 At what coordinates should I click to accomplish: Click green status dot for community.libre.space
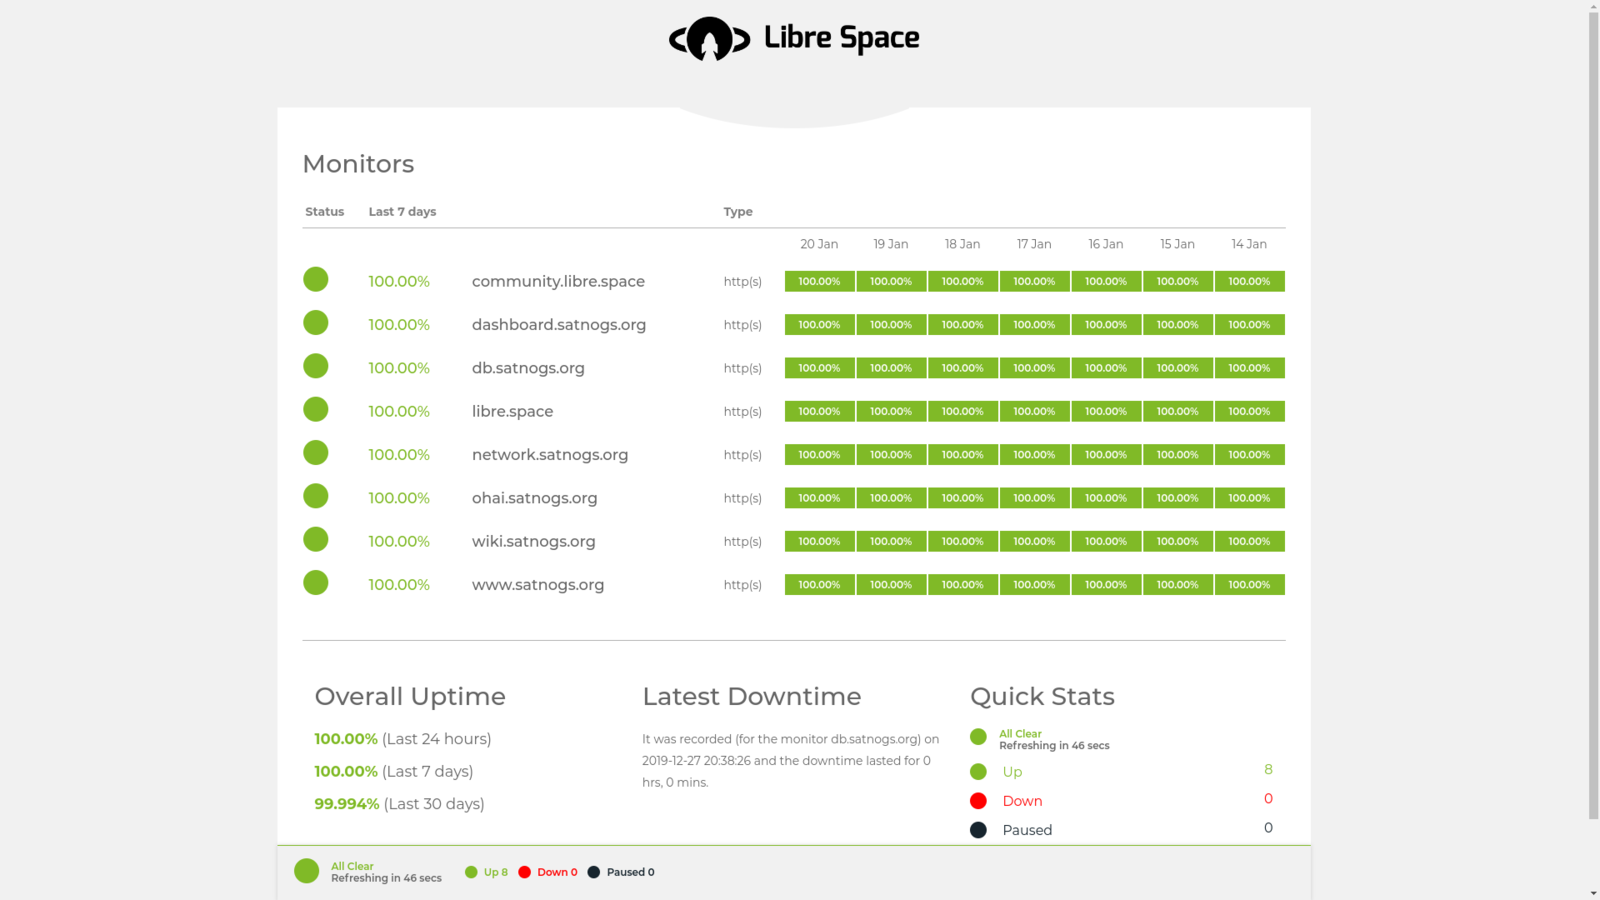316,280
